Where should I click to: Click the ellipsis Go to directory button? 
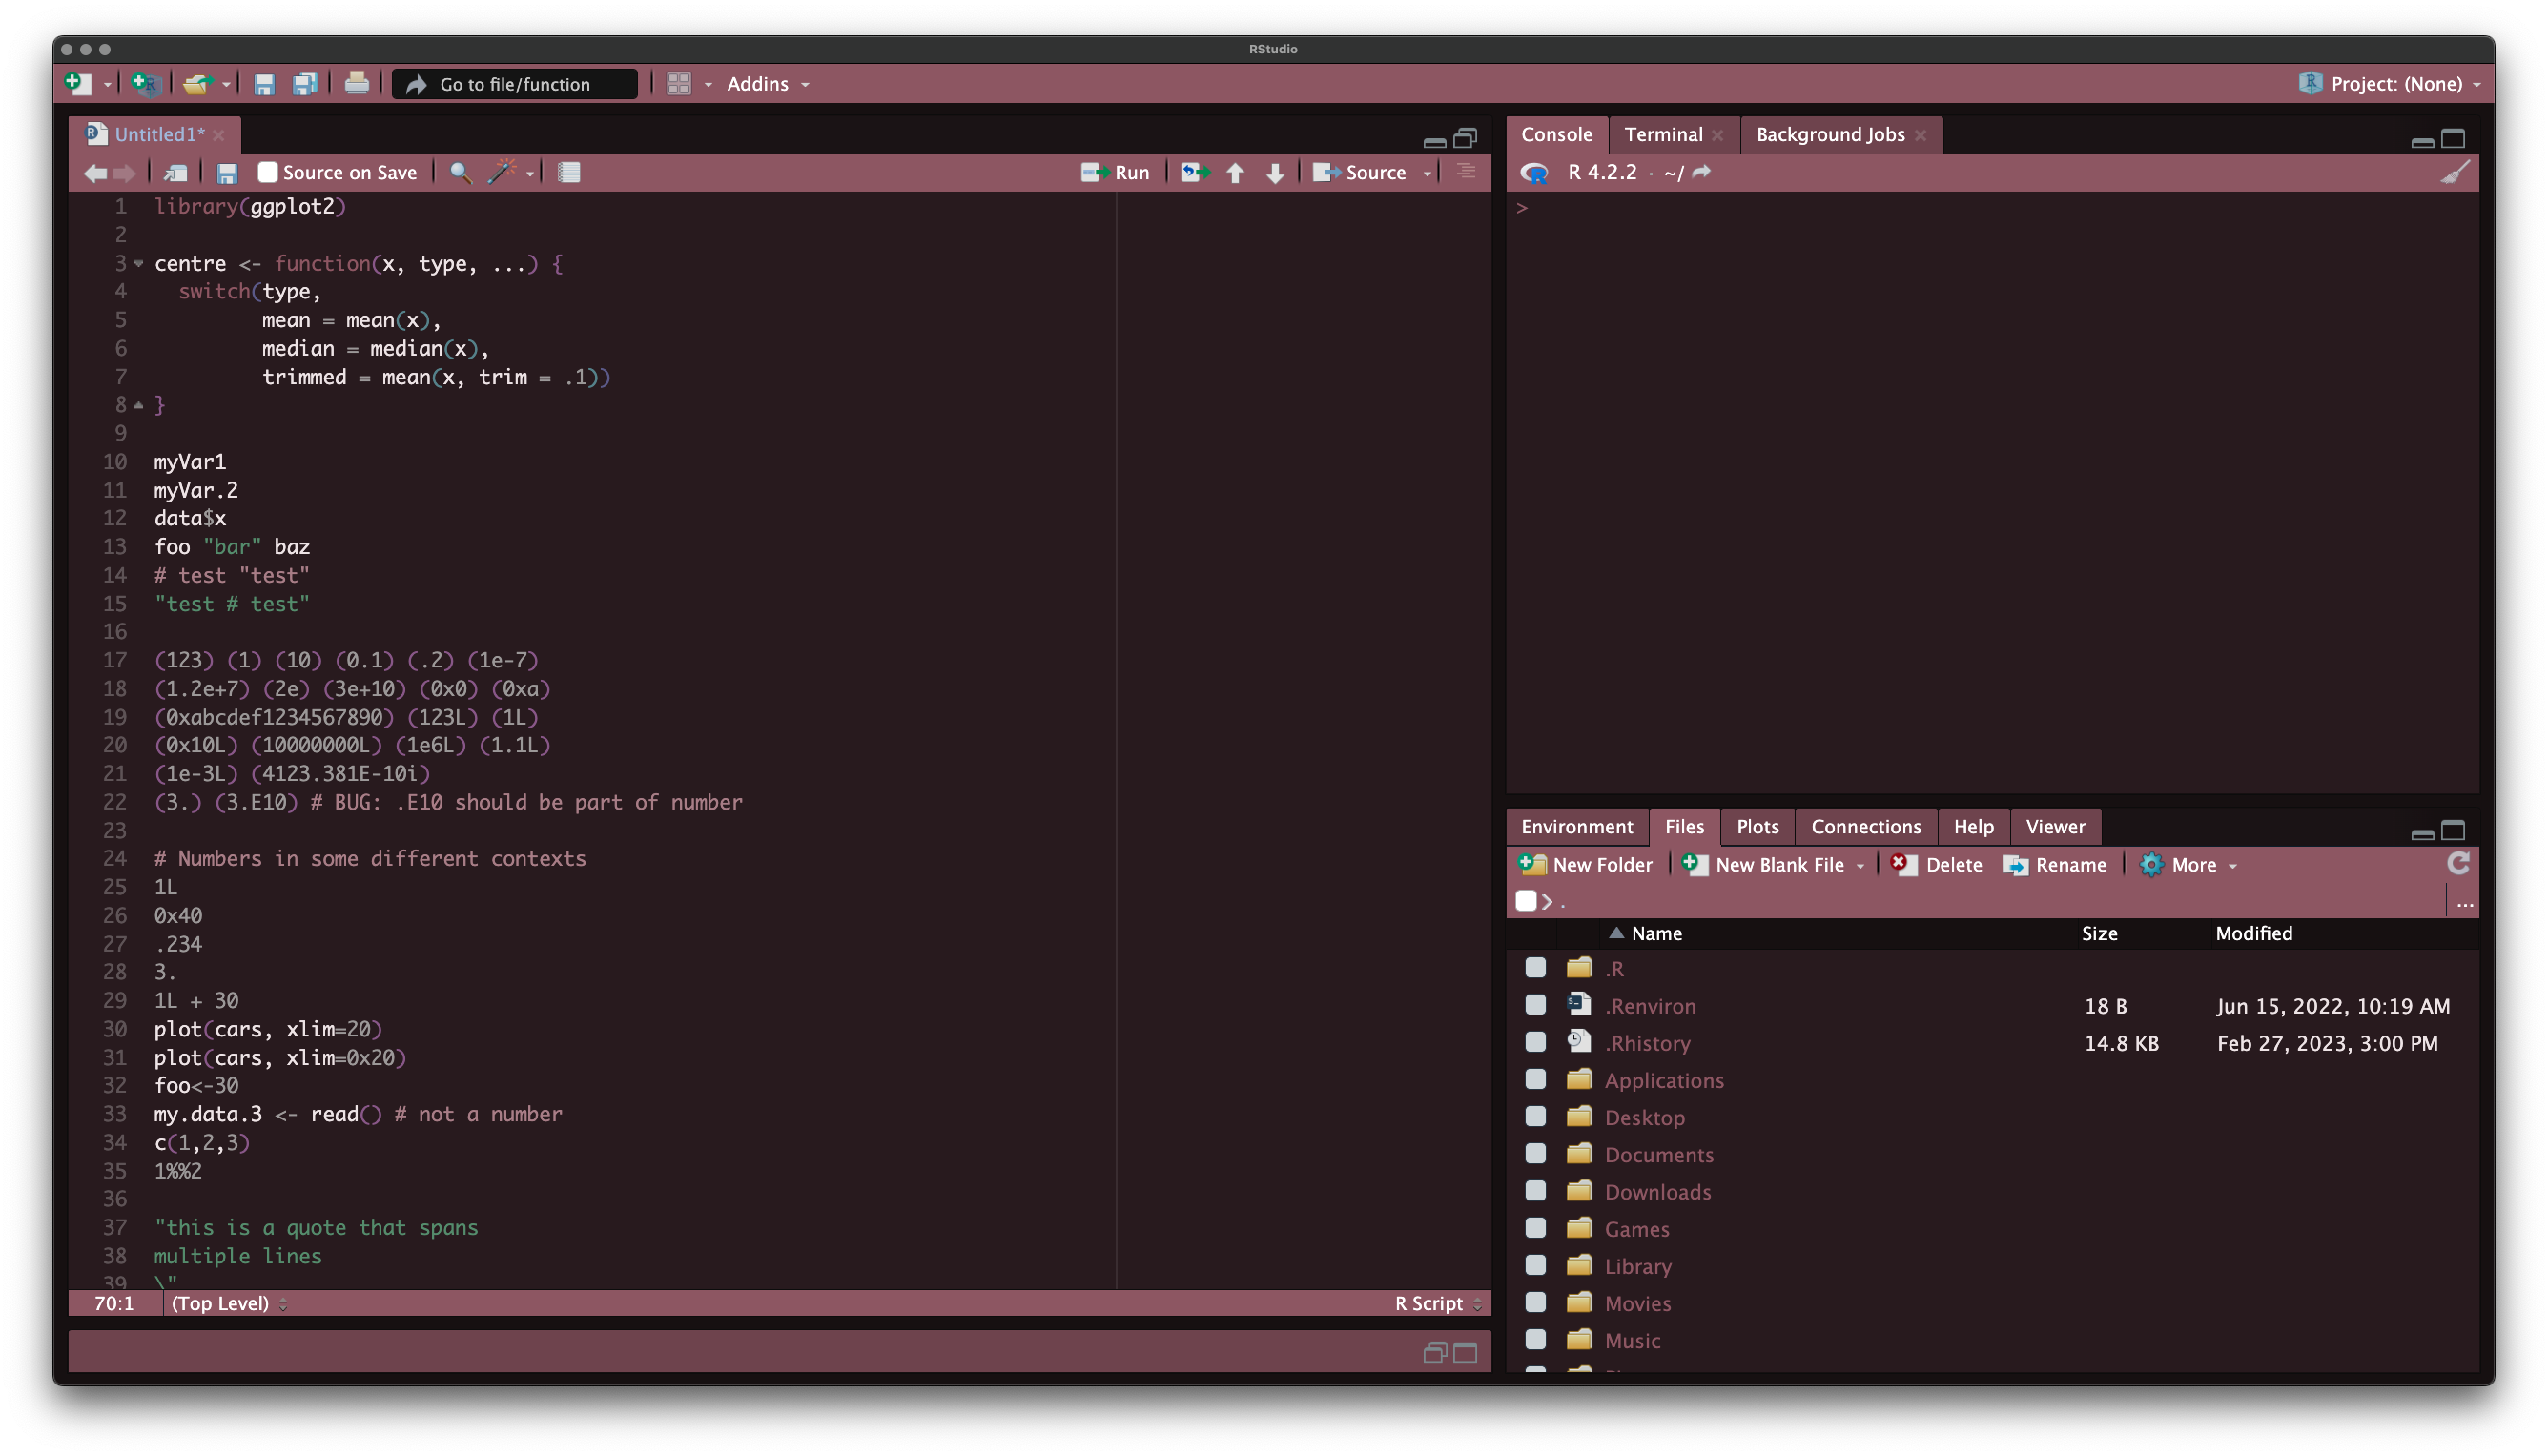pyautogui.click(x=2465, y=903)
